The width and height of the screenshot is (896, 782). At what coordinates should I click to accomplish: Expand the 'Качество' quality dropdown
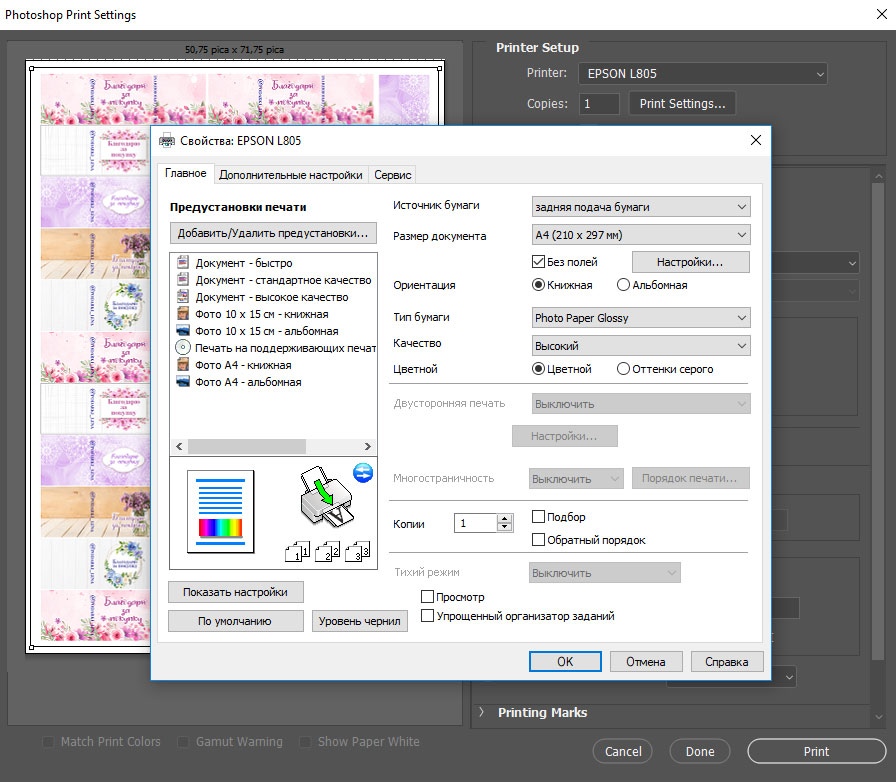point(641,346)
